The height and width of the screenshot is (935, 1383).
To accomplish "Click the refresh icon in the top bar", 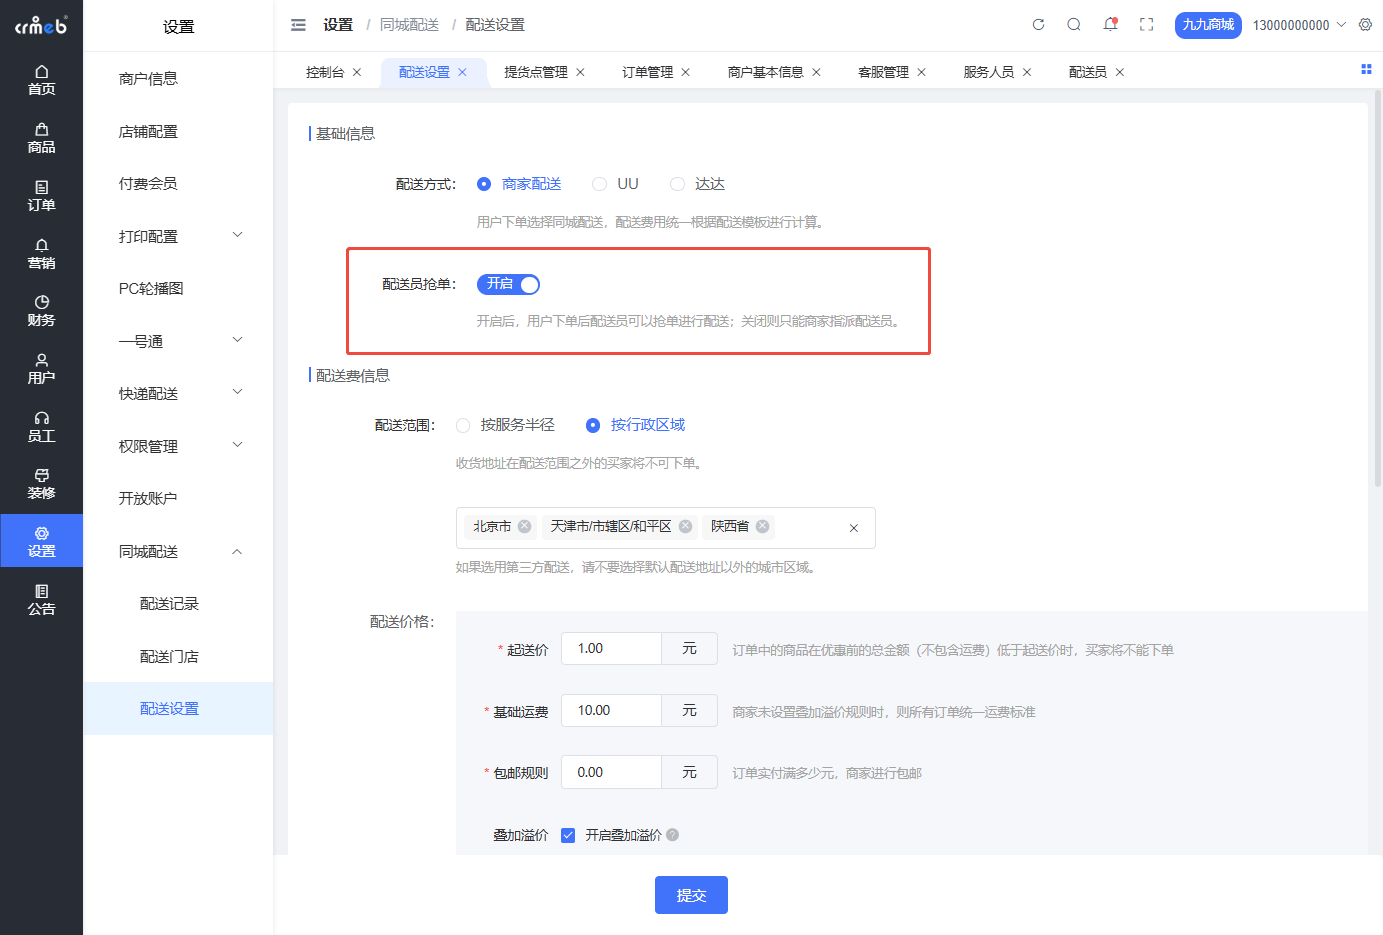I will (1038, 24).
